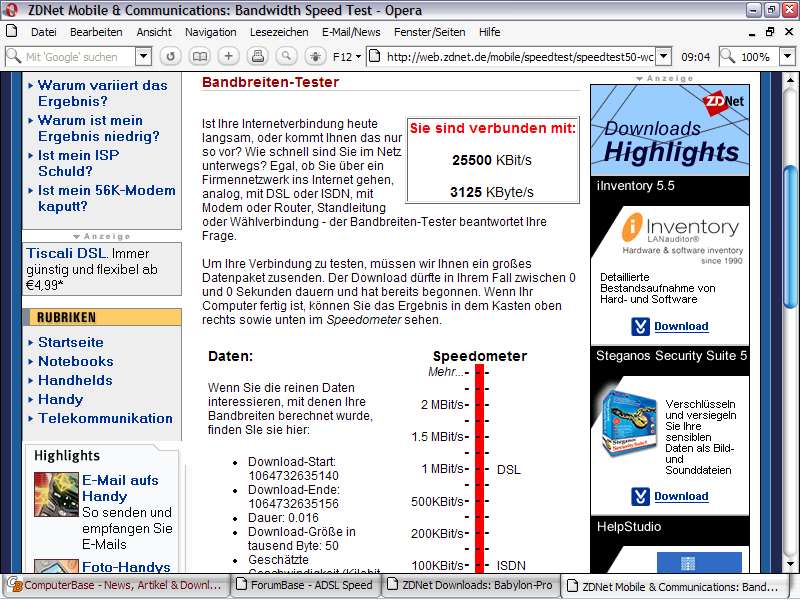The image size is (800, 600).
Task: Click the find magnifier toolbar icon
Action: [287, 56]
